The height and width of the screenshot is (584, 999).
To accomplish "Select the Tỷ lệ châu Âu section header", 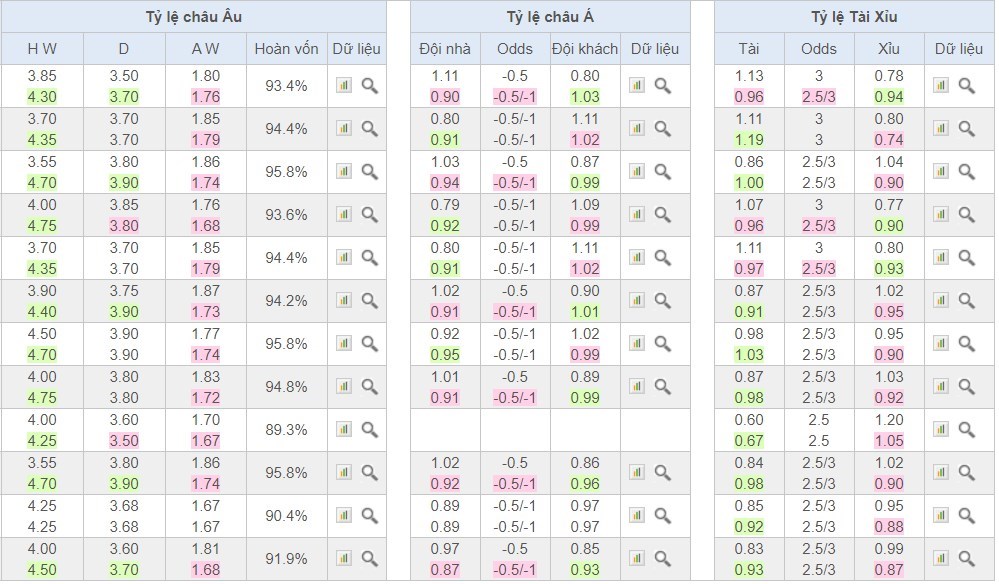I will pos(193,17).
